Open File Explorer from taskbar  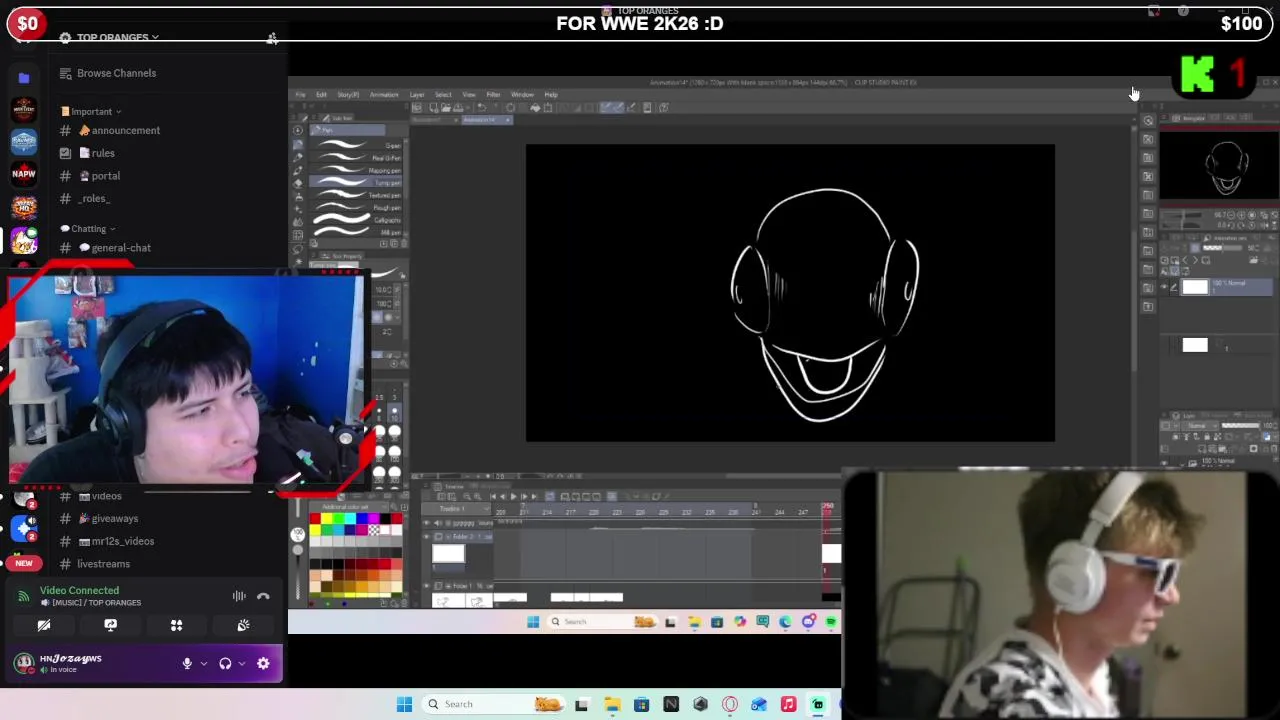pyautogui.click(x=612, y=704)
